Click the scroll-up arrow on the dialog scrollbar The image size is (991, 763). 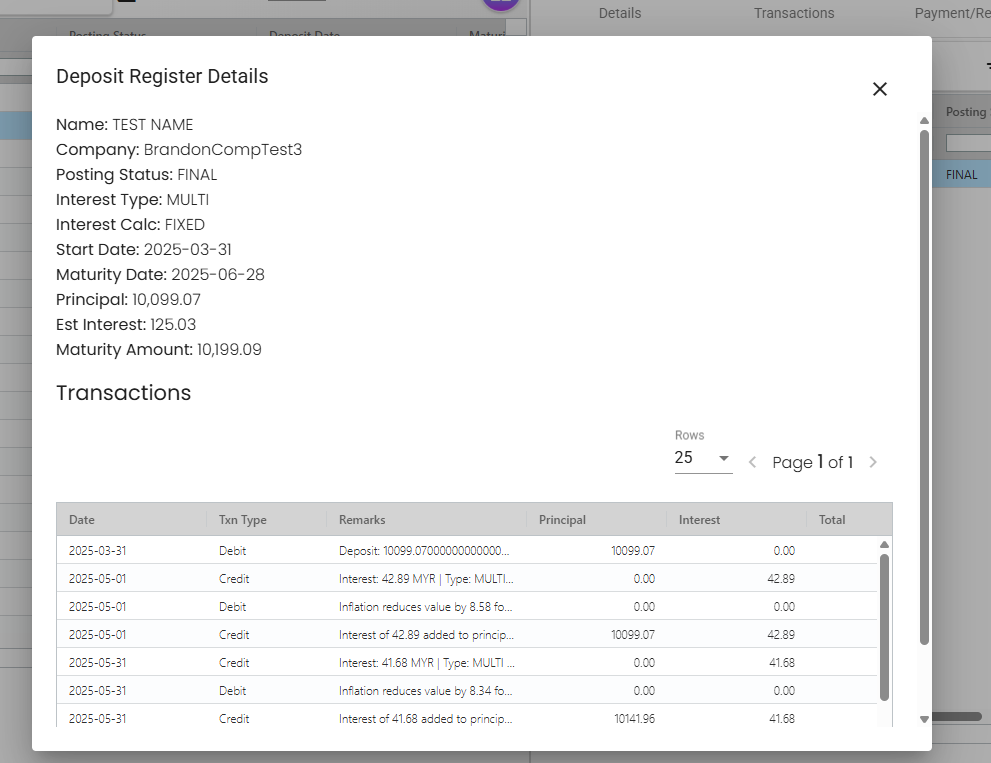[923, 119]
